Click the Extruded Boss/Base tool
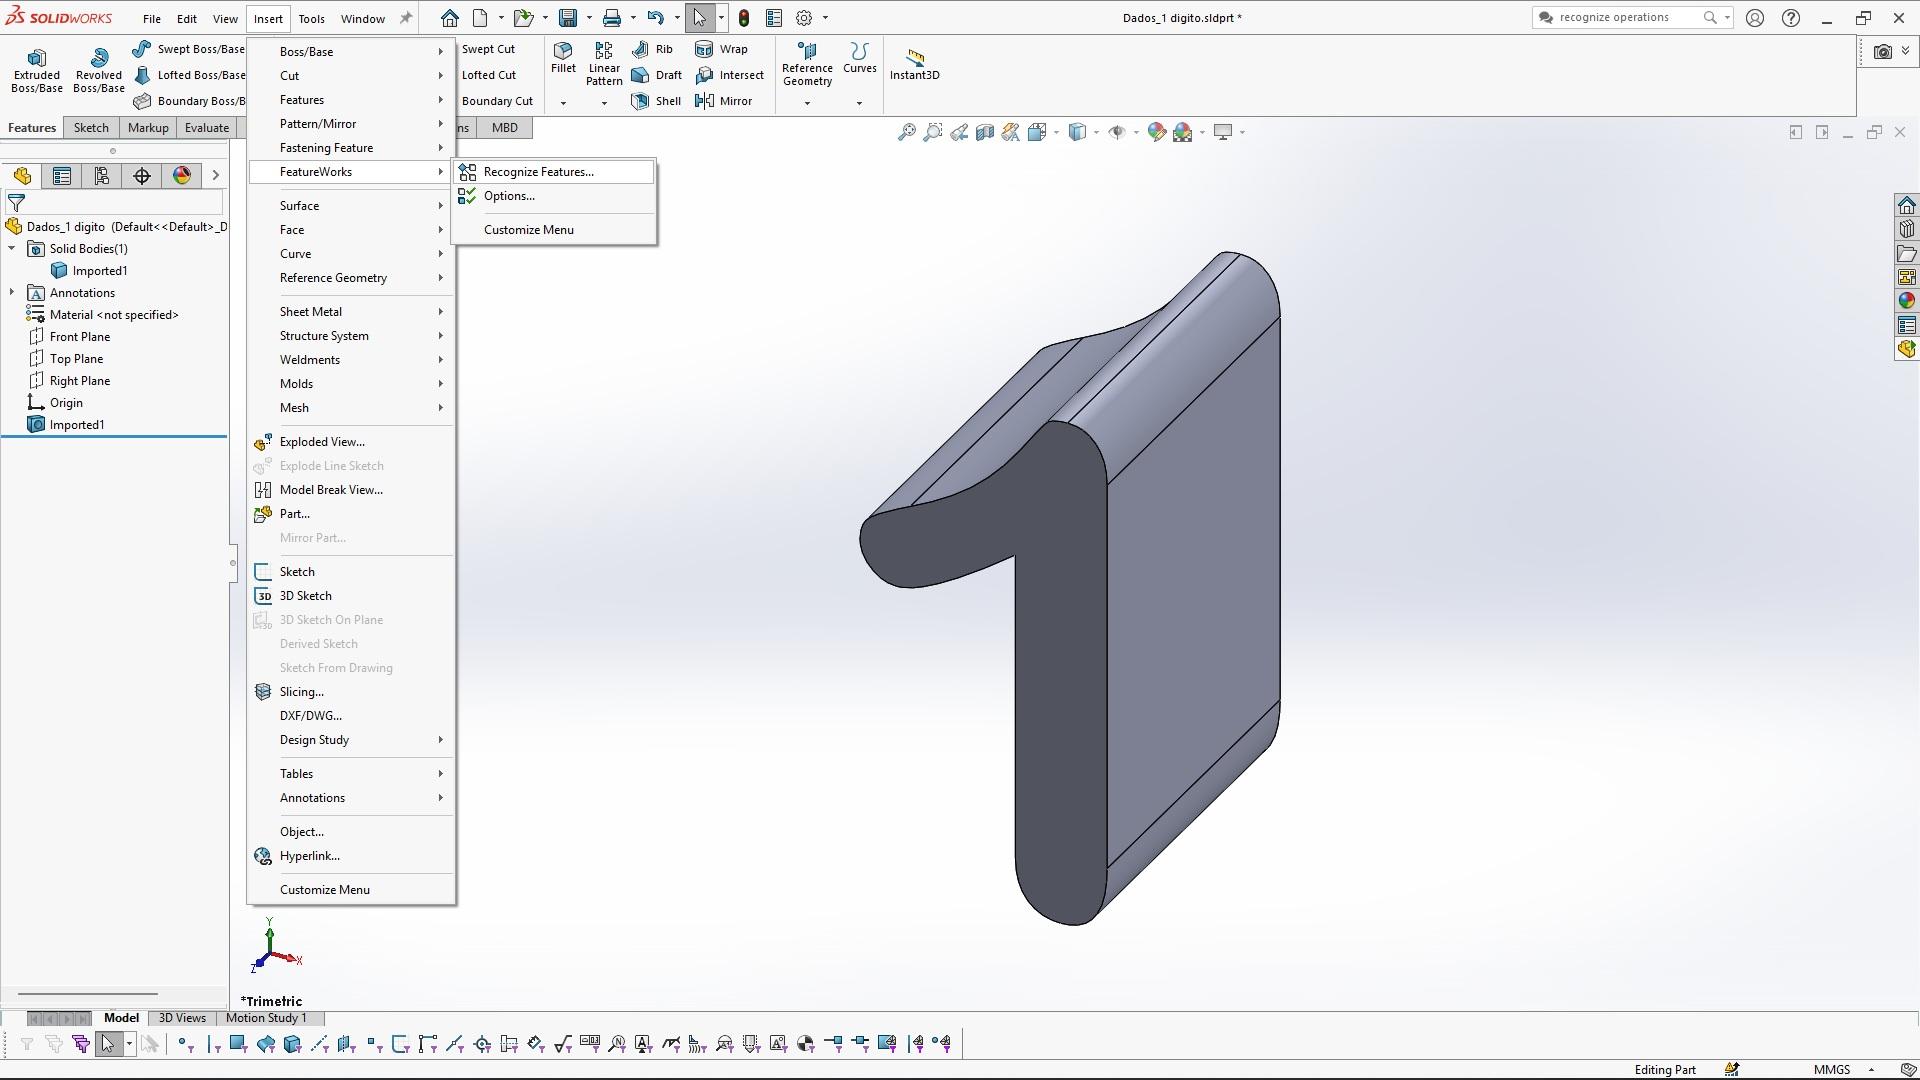This screenshot has width=1920, height=1080. [37, 70]
